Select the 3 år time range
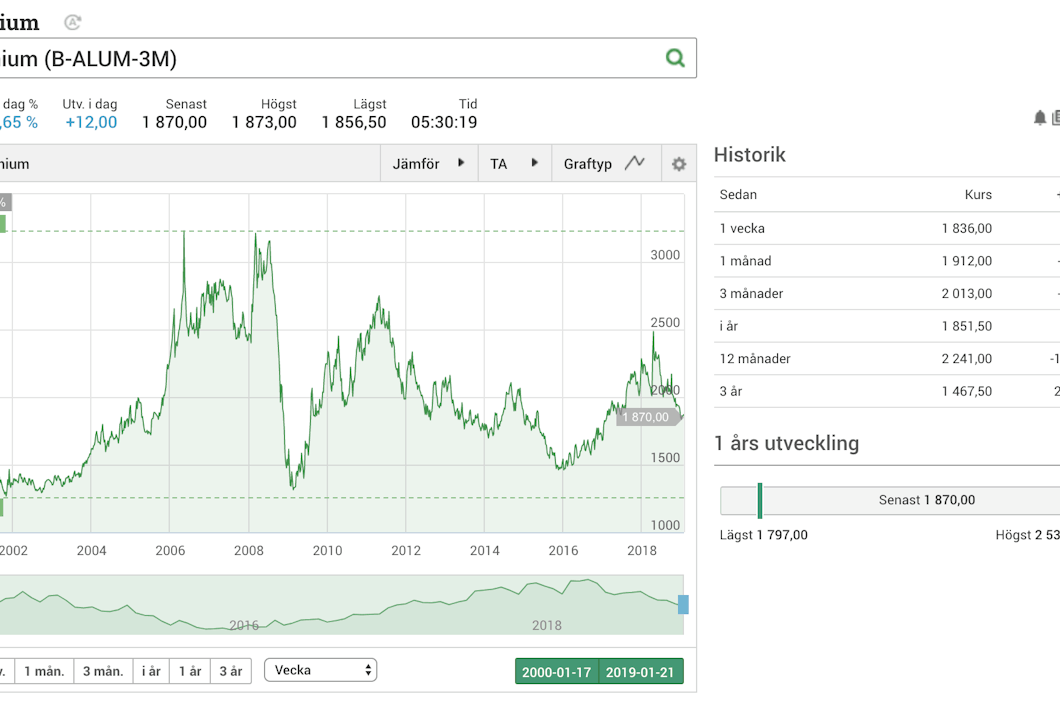 [231, 671]
